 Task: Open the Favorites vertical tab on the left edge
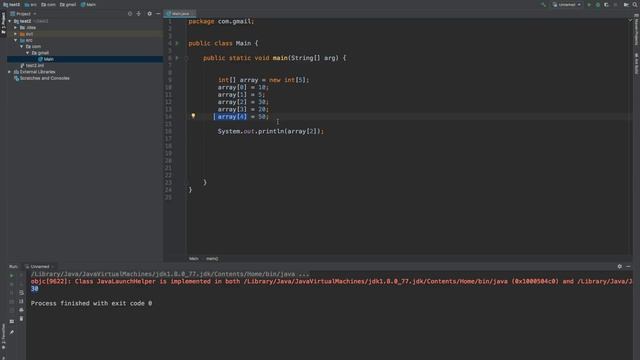(3, 337)
